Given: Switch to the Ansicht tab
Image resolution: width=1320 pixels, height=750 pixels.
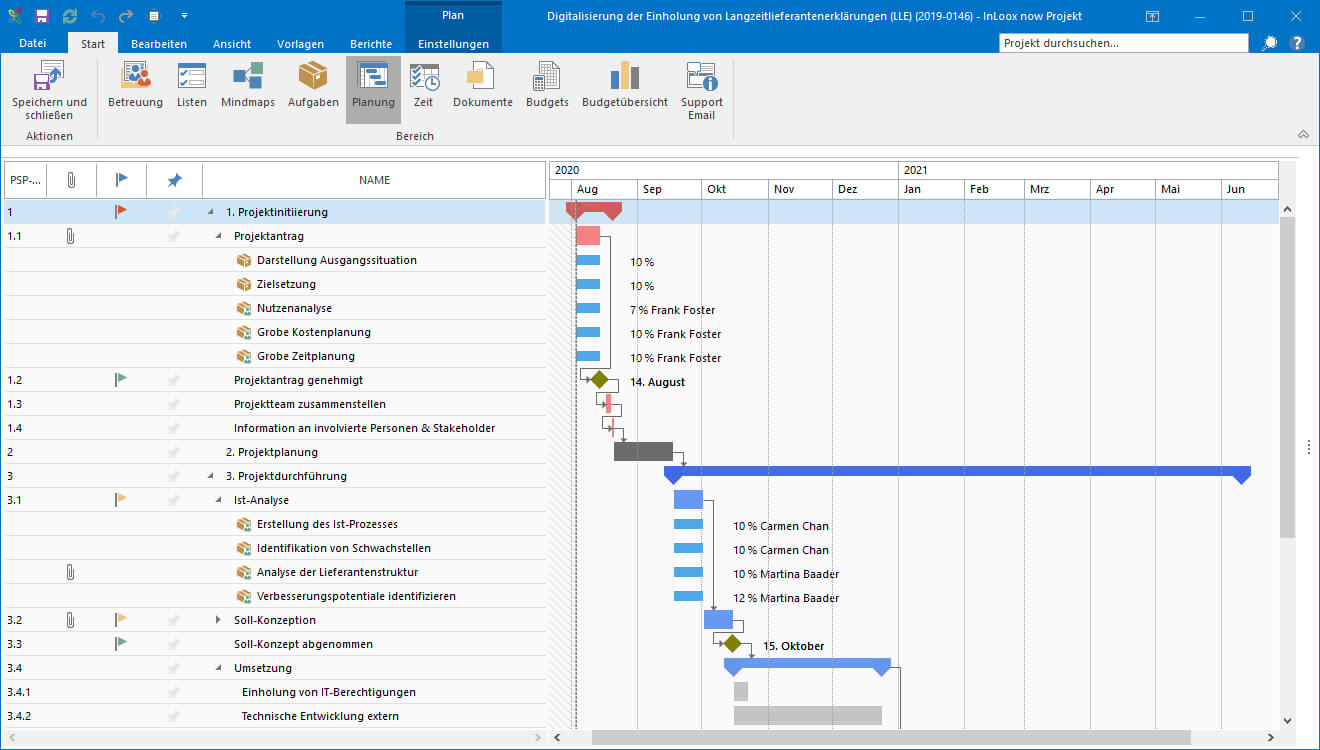Looking at the screenshot, I should click(232, 44).
